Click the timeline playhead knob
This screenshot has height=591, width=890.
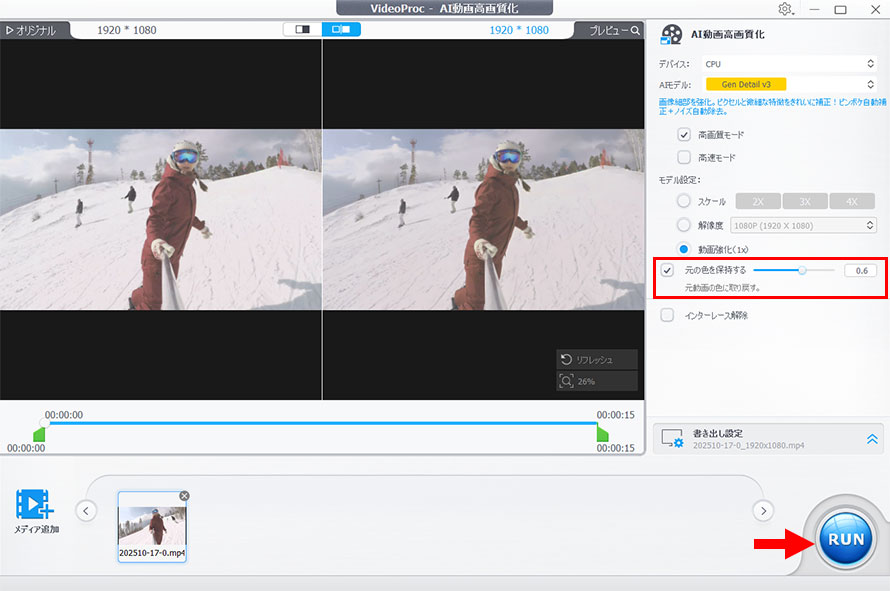(45, 423)
